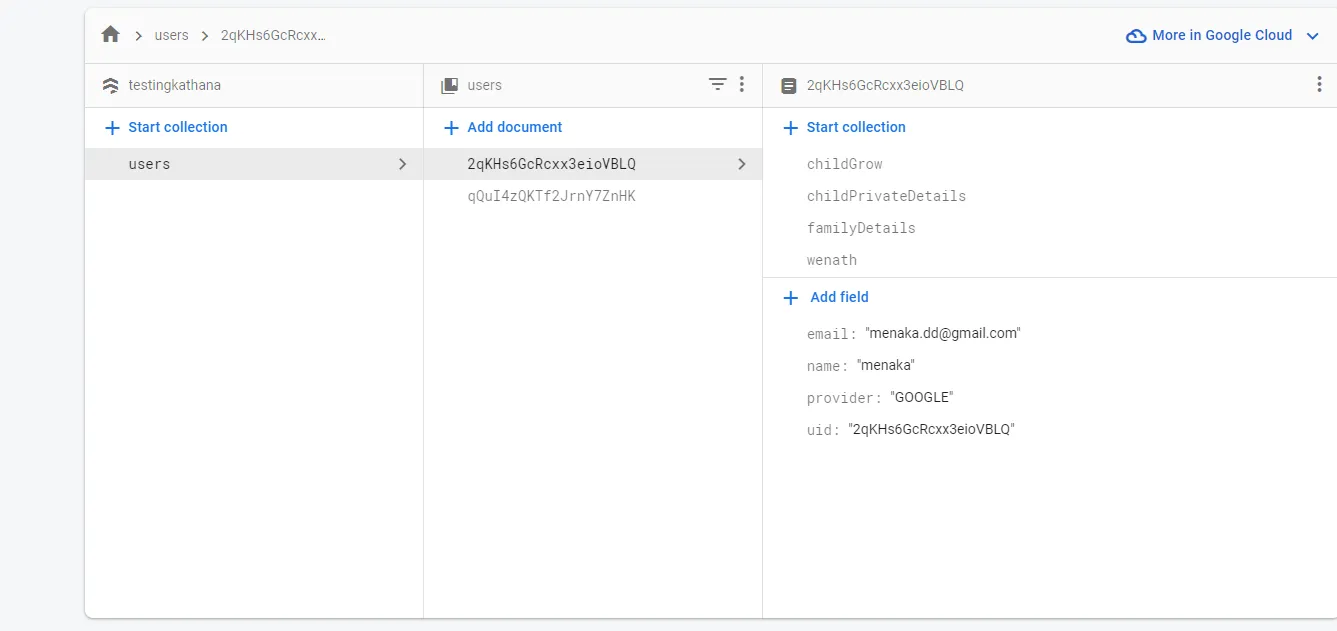Click users in the breadcrumb path
The width and height of the screenshot is (1337, 631).
point(172,35)
